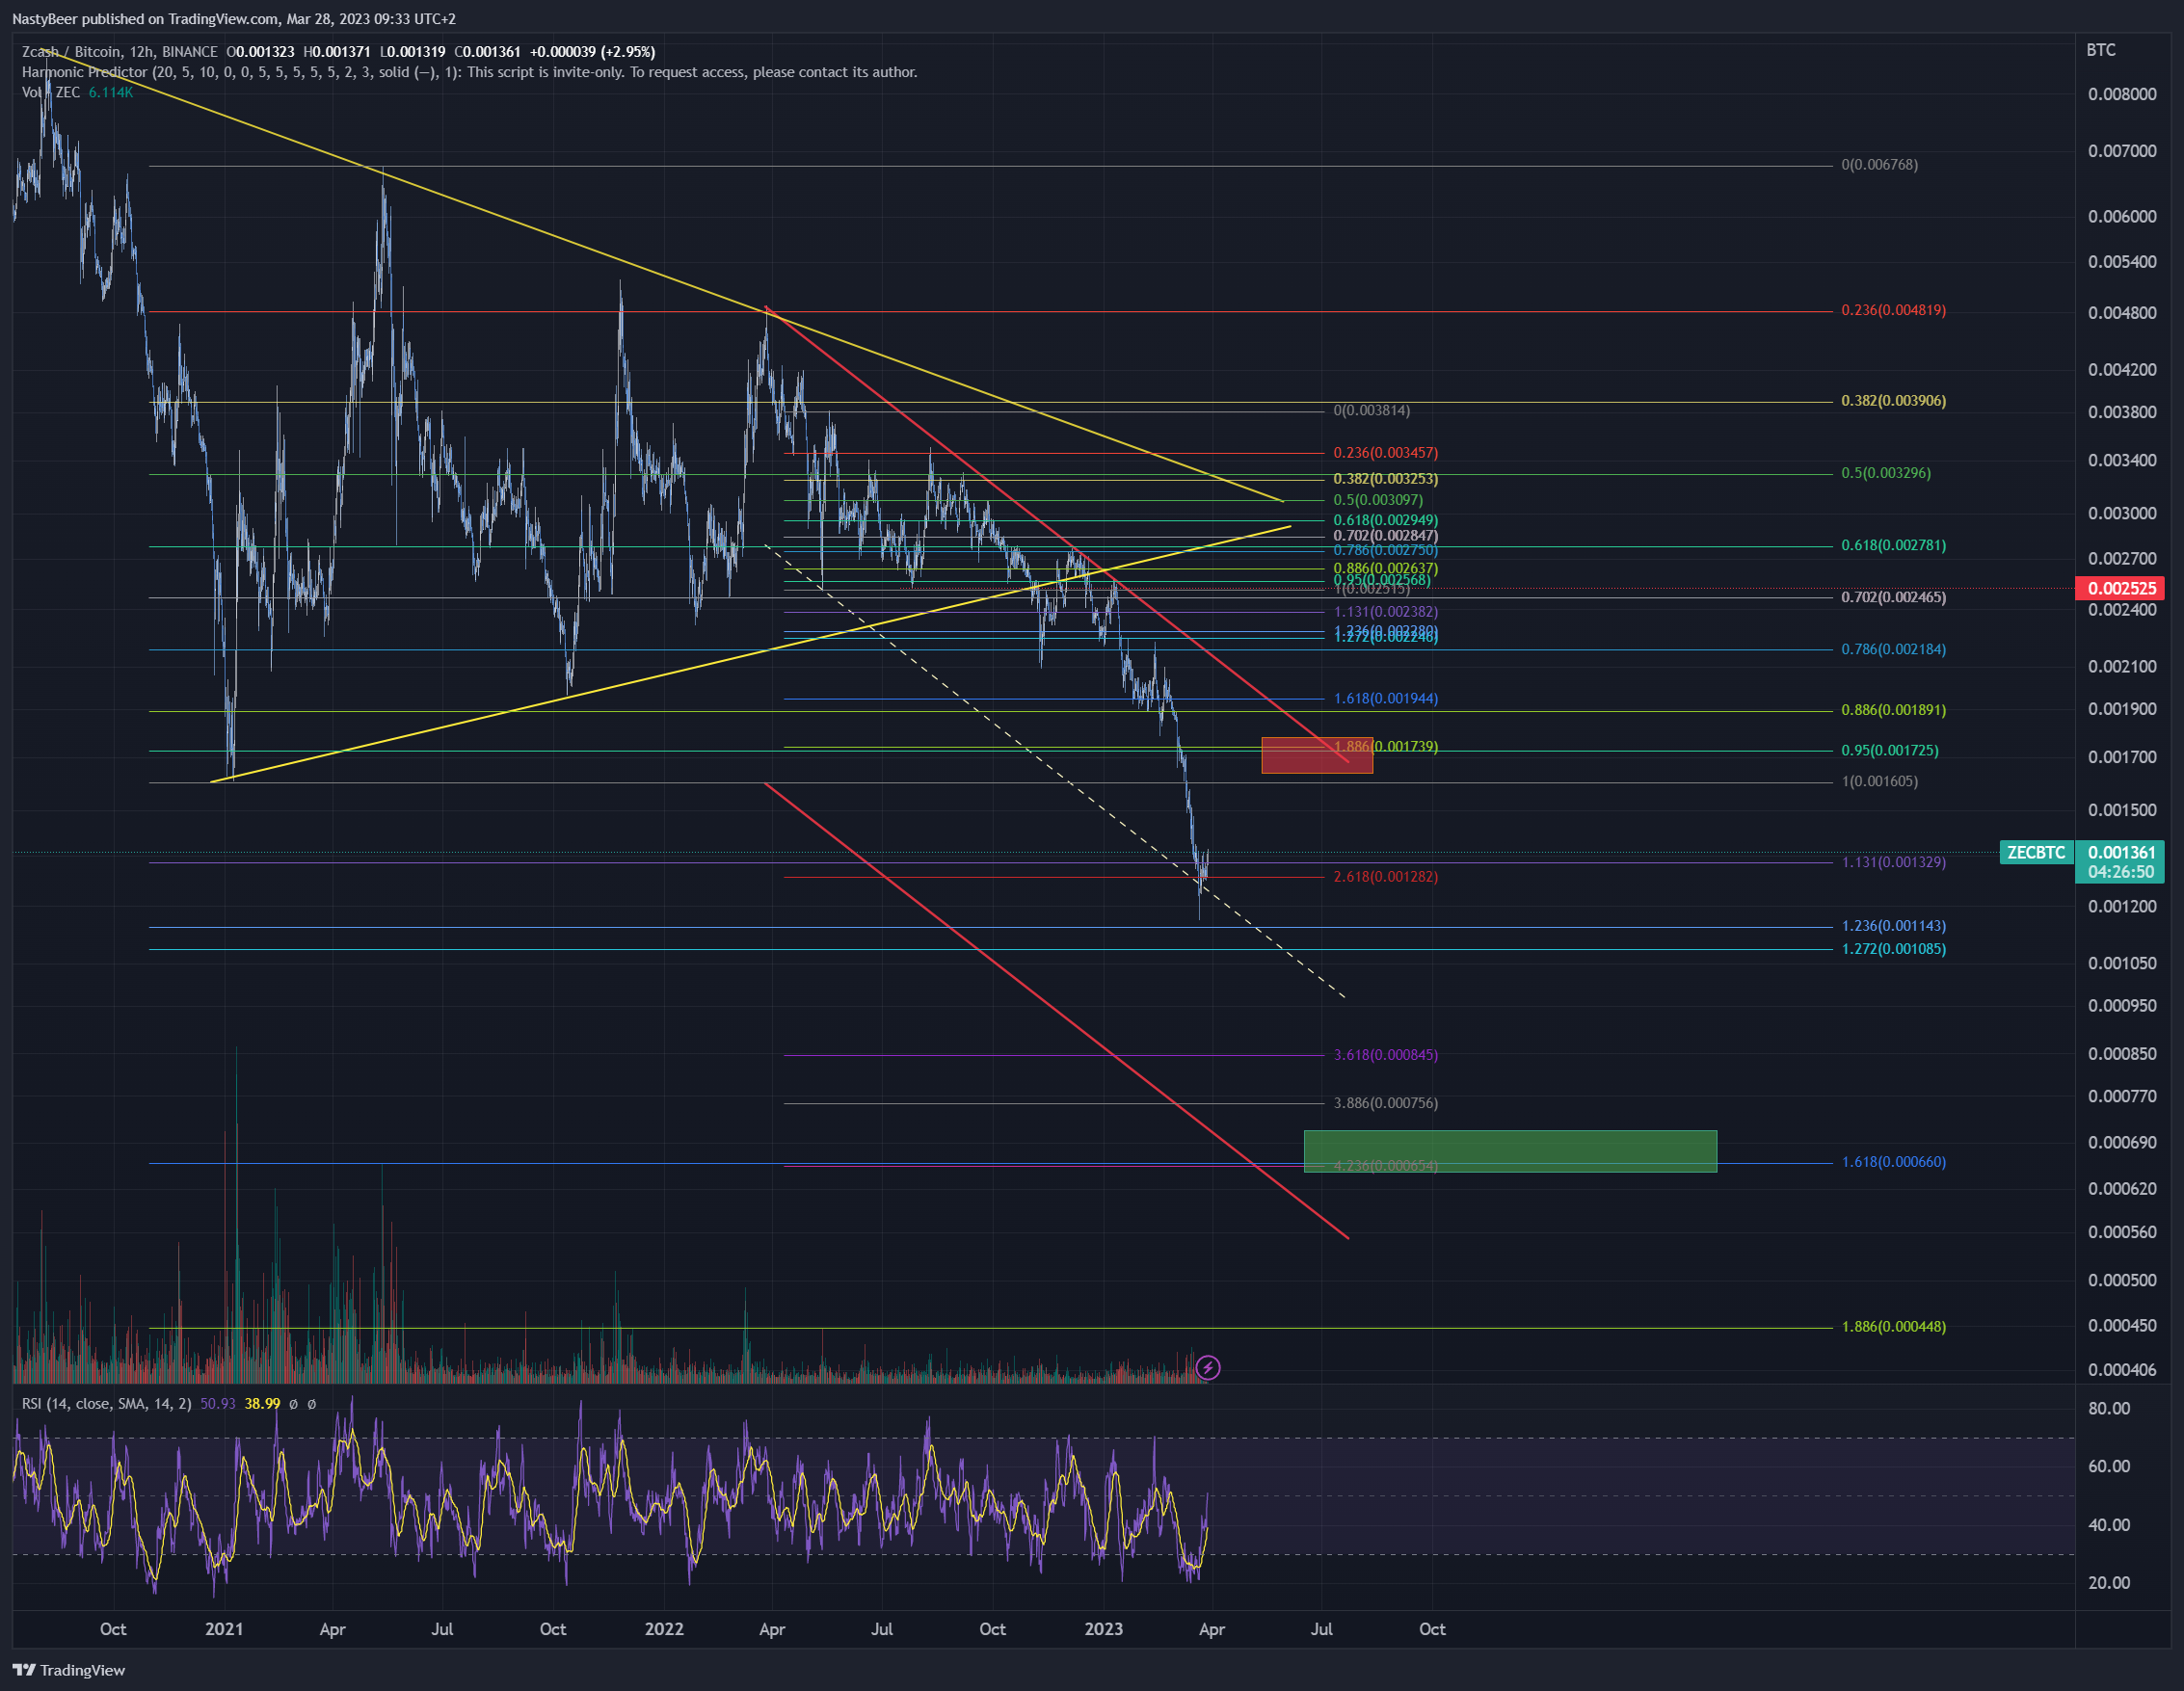Click the 0.382(0.003906) Fibonacci label
The height and width of the screenshot is (1691, 2184).
tap(1893, 401)
